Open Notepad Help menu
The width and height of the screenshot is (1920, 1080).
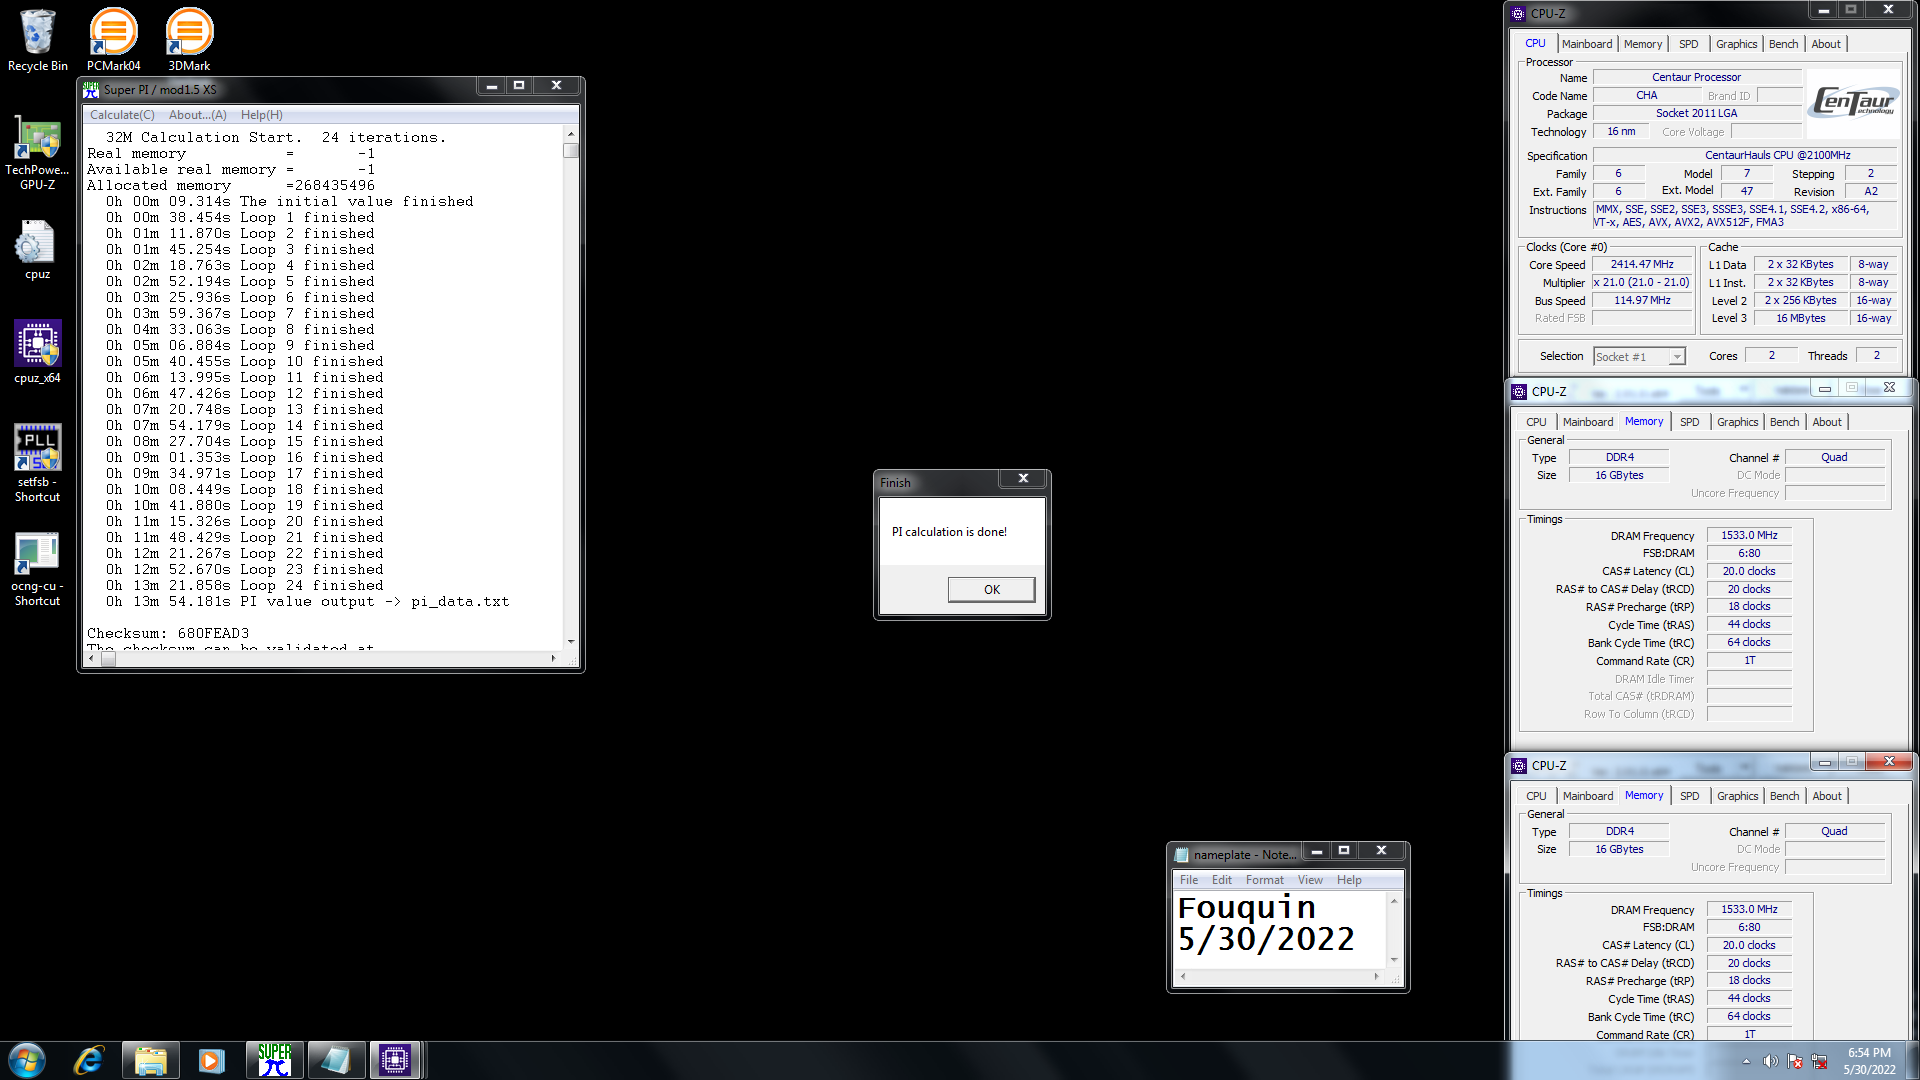(1349, 880)
